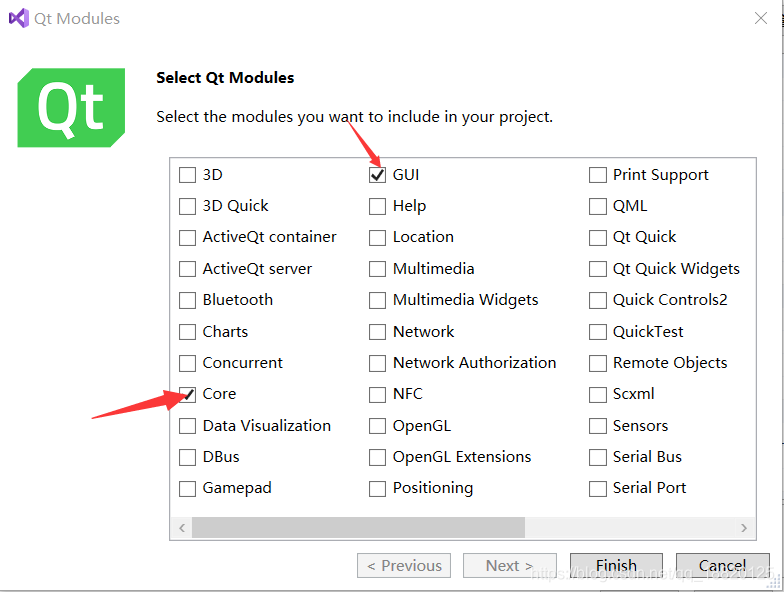The image size is (784, 592).
Task: Check the DBus module checkbox
Action: [x=188, y=457]
